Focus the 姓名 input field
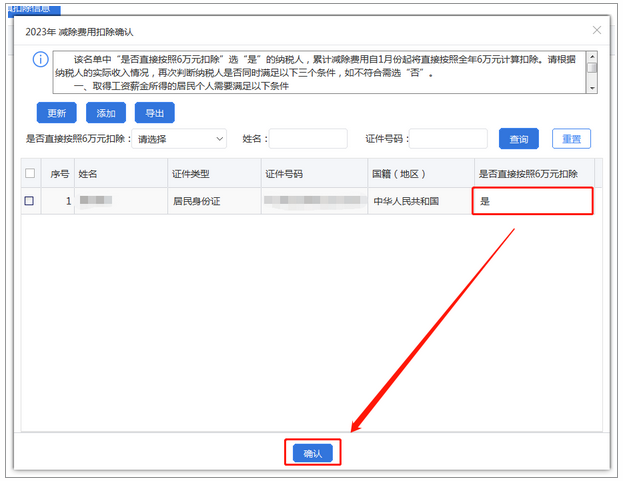Screen dimensions: 623x481 (308, 139)
